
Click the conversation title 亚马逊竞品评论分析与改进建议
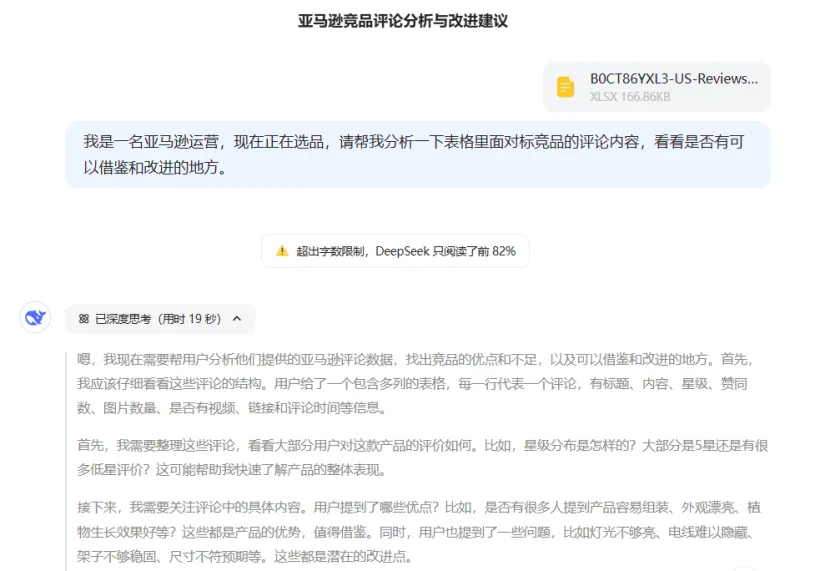tap(403, 21)
